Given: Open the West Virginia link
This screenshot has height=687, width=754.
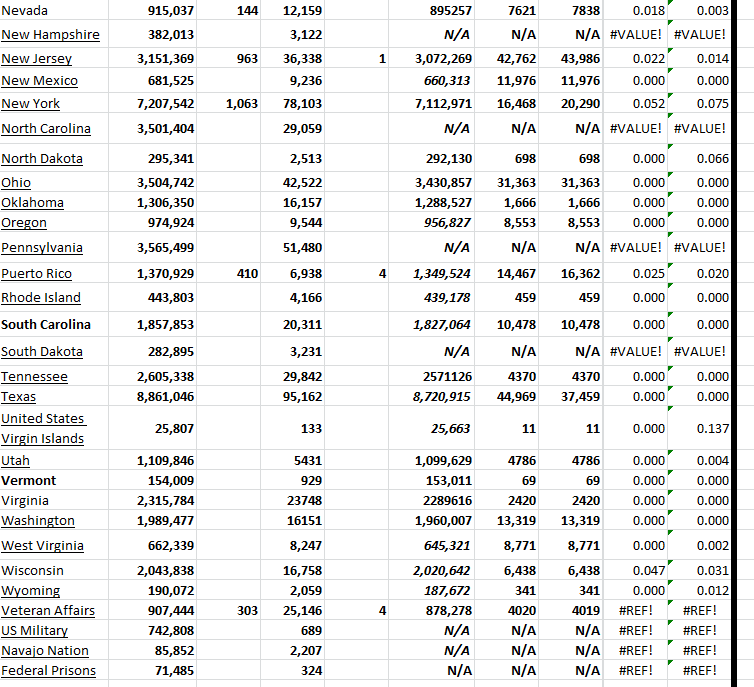Looking at the screenshot, I should pyautogui.click(x=42, y=546).
